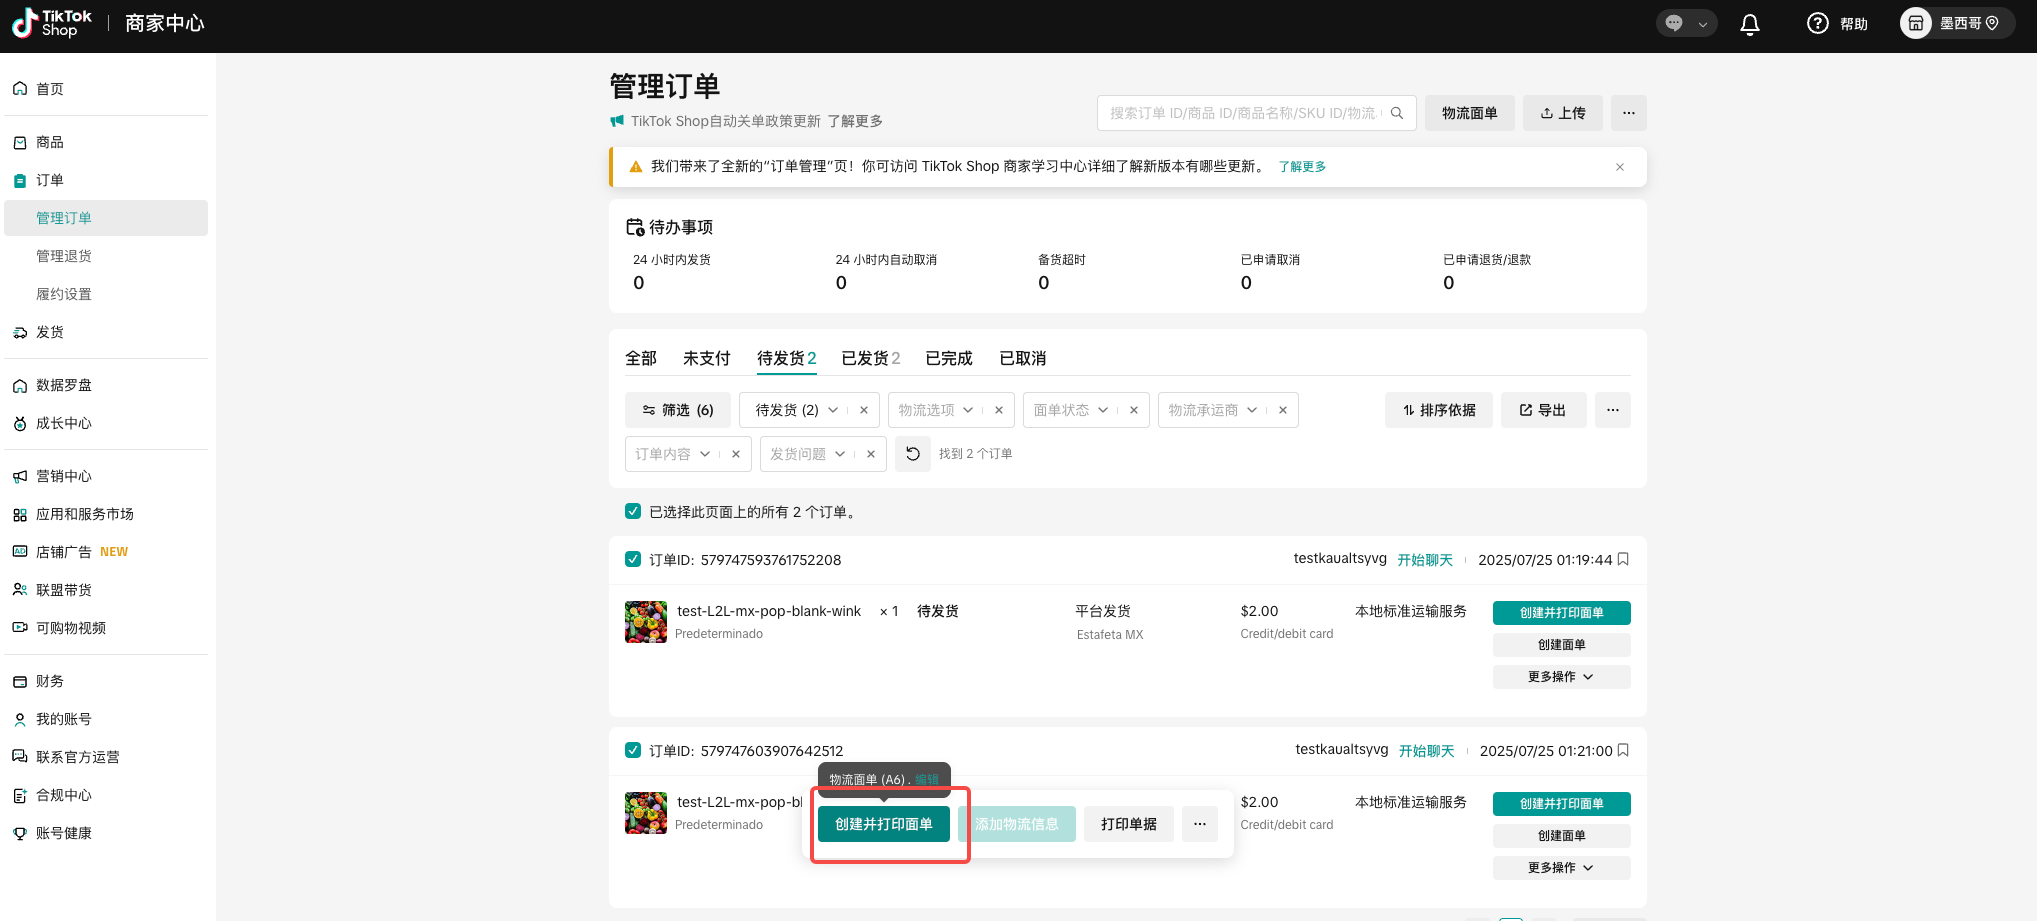Click the first order's product thumbnail
This screenshot has height=921, width=2037.
pos(646,622)
